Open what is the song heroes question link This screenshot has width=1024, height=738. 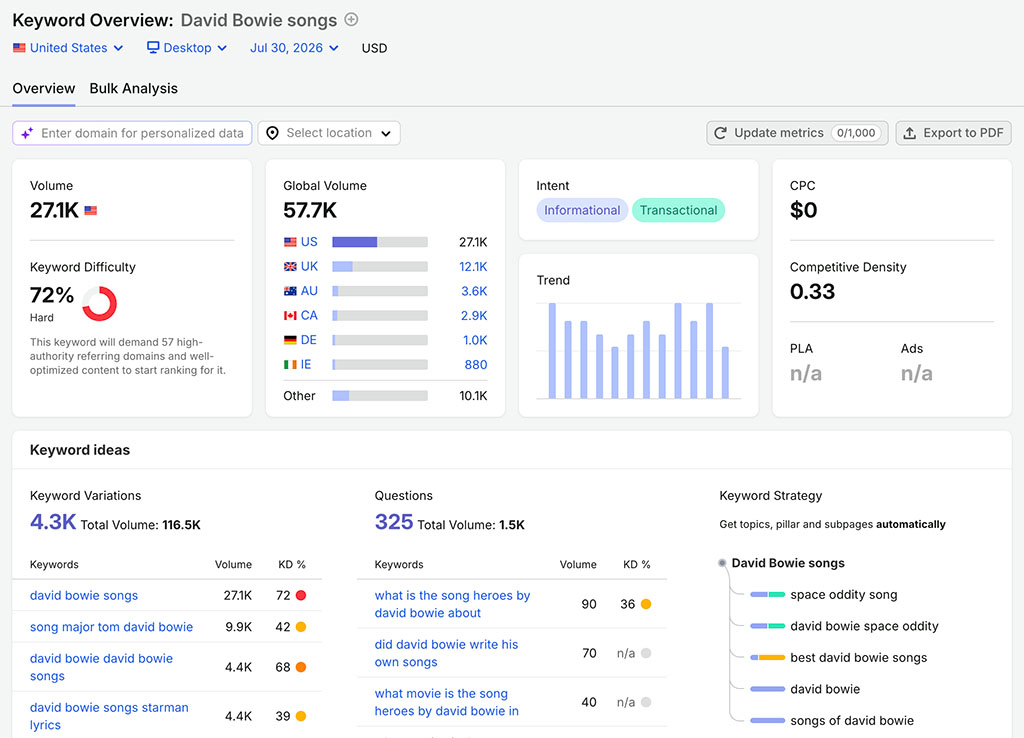(452, 604)
